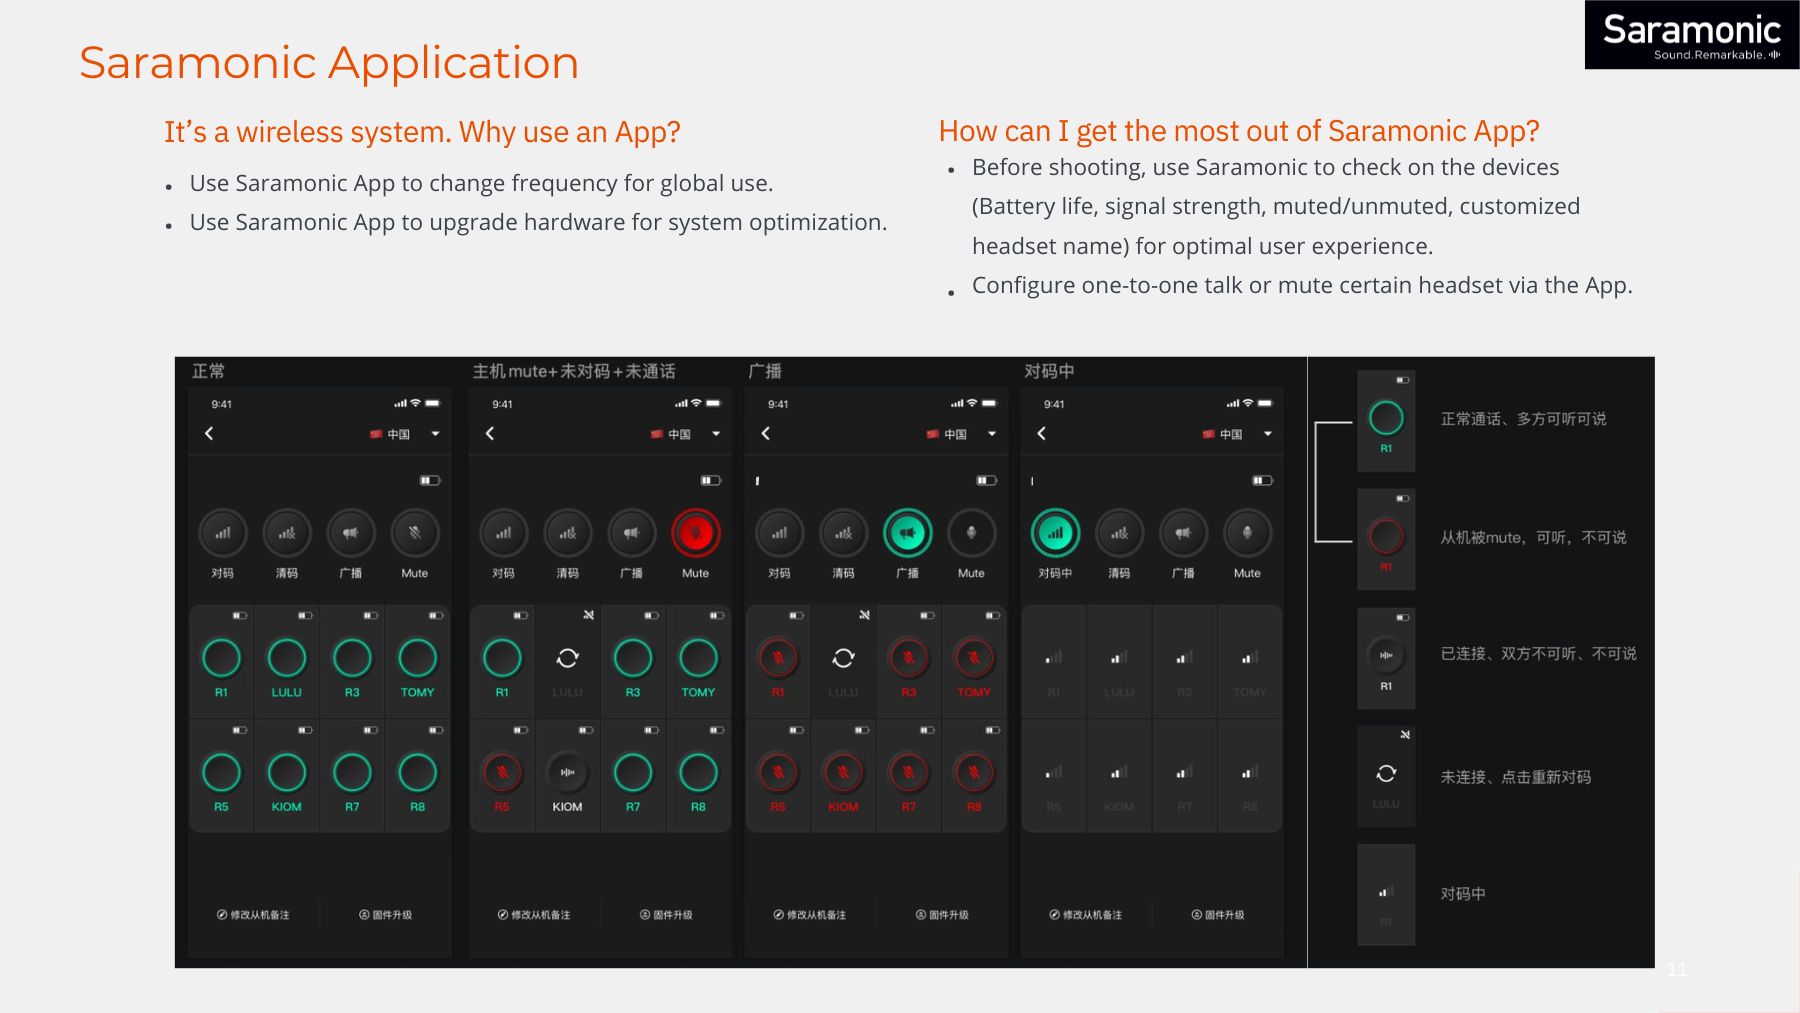
Task: Open 中国 region dropdown in 正常 screen
Action: coord(405,434)
